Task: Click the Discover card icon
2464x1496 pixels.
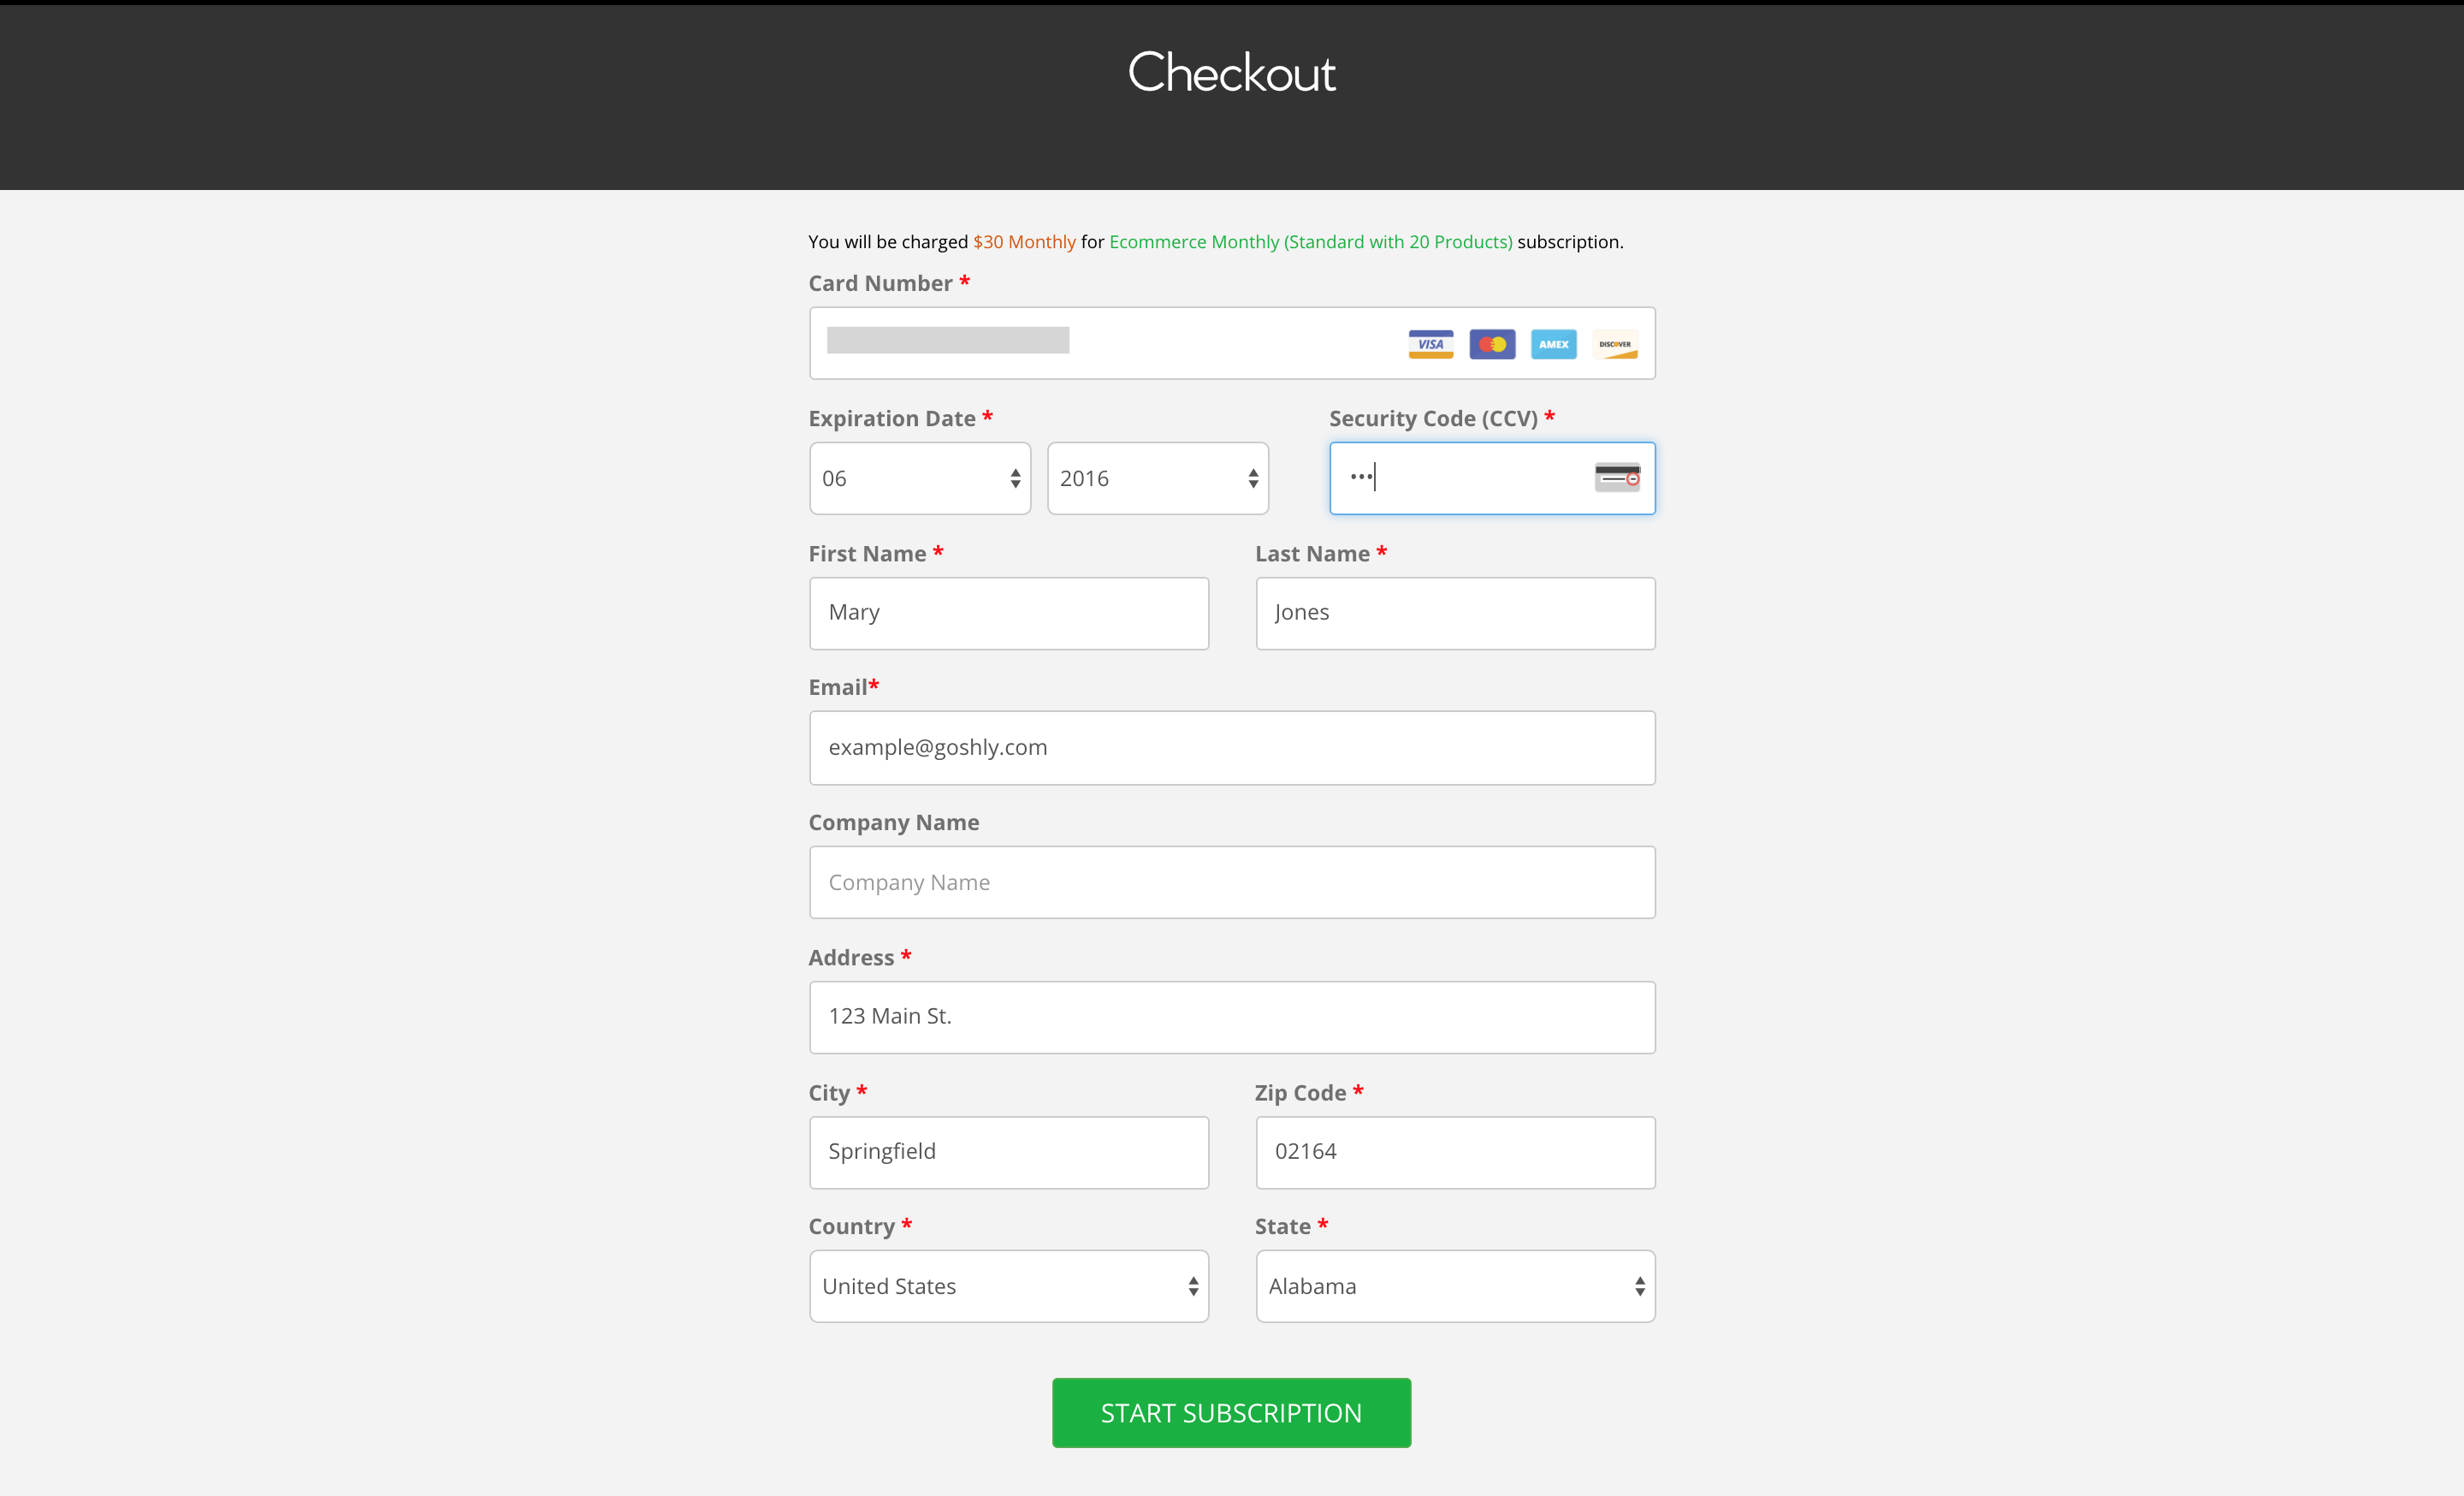Action: [x=1615, y=344]
